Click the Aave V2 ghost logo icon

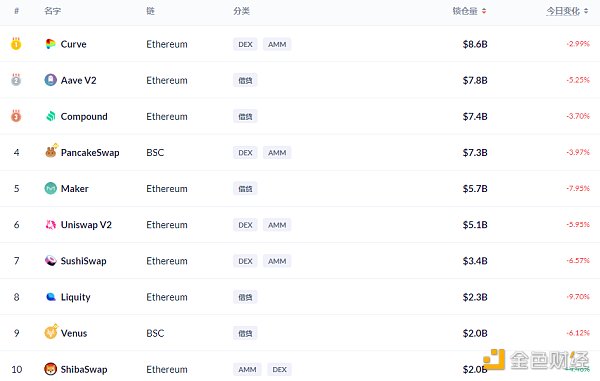[50, 80]
